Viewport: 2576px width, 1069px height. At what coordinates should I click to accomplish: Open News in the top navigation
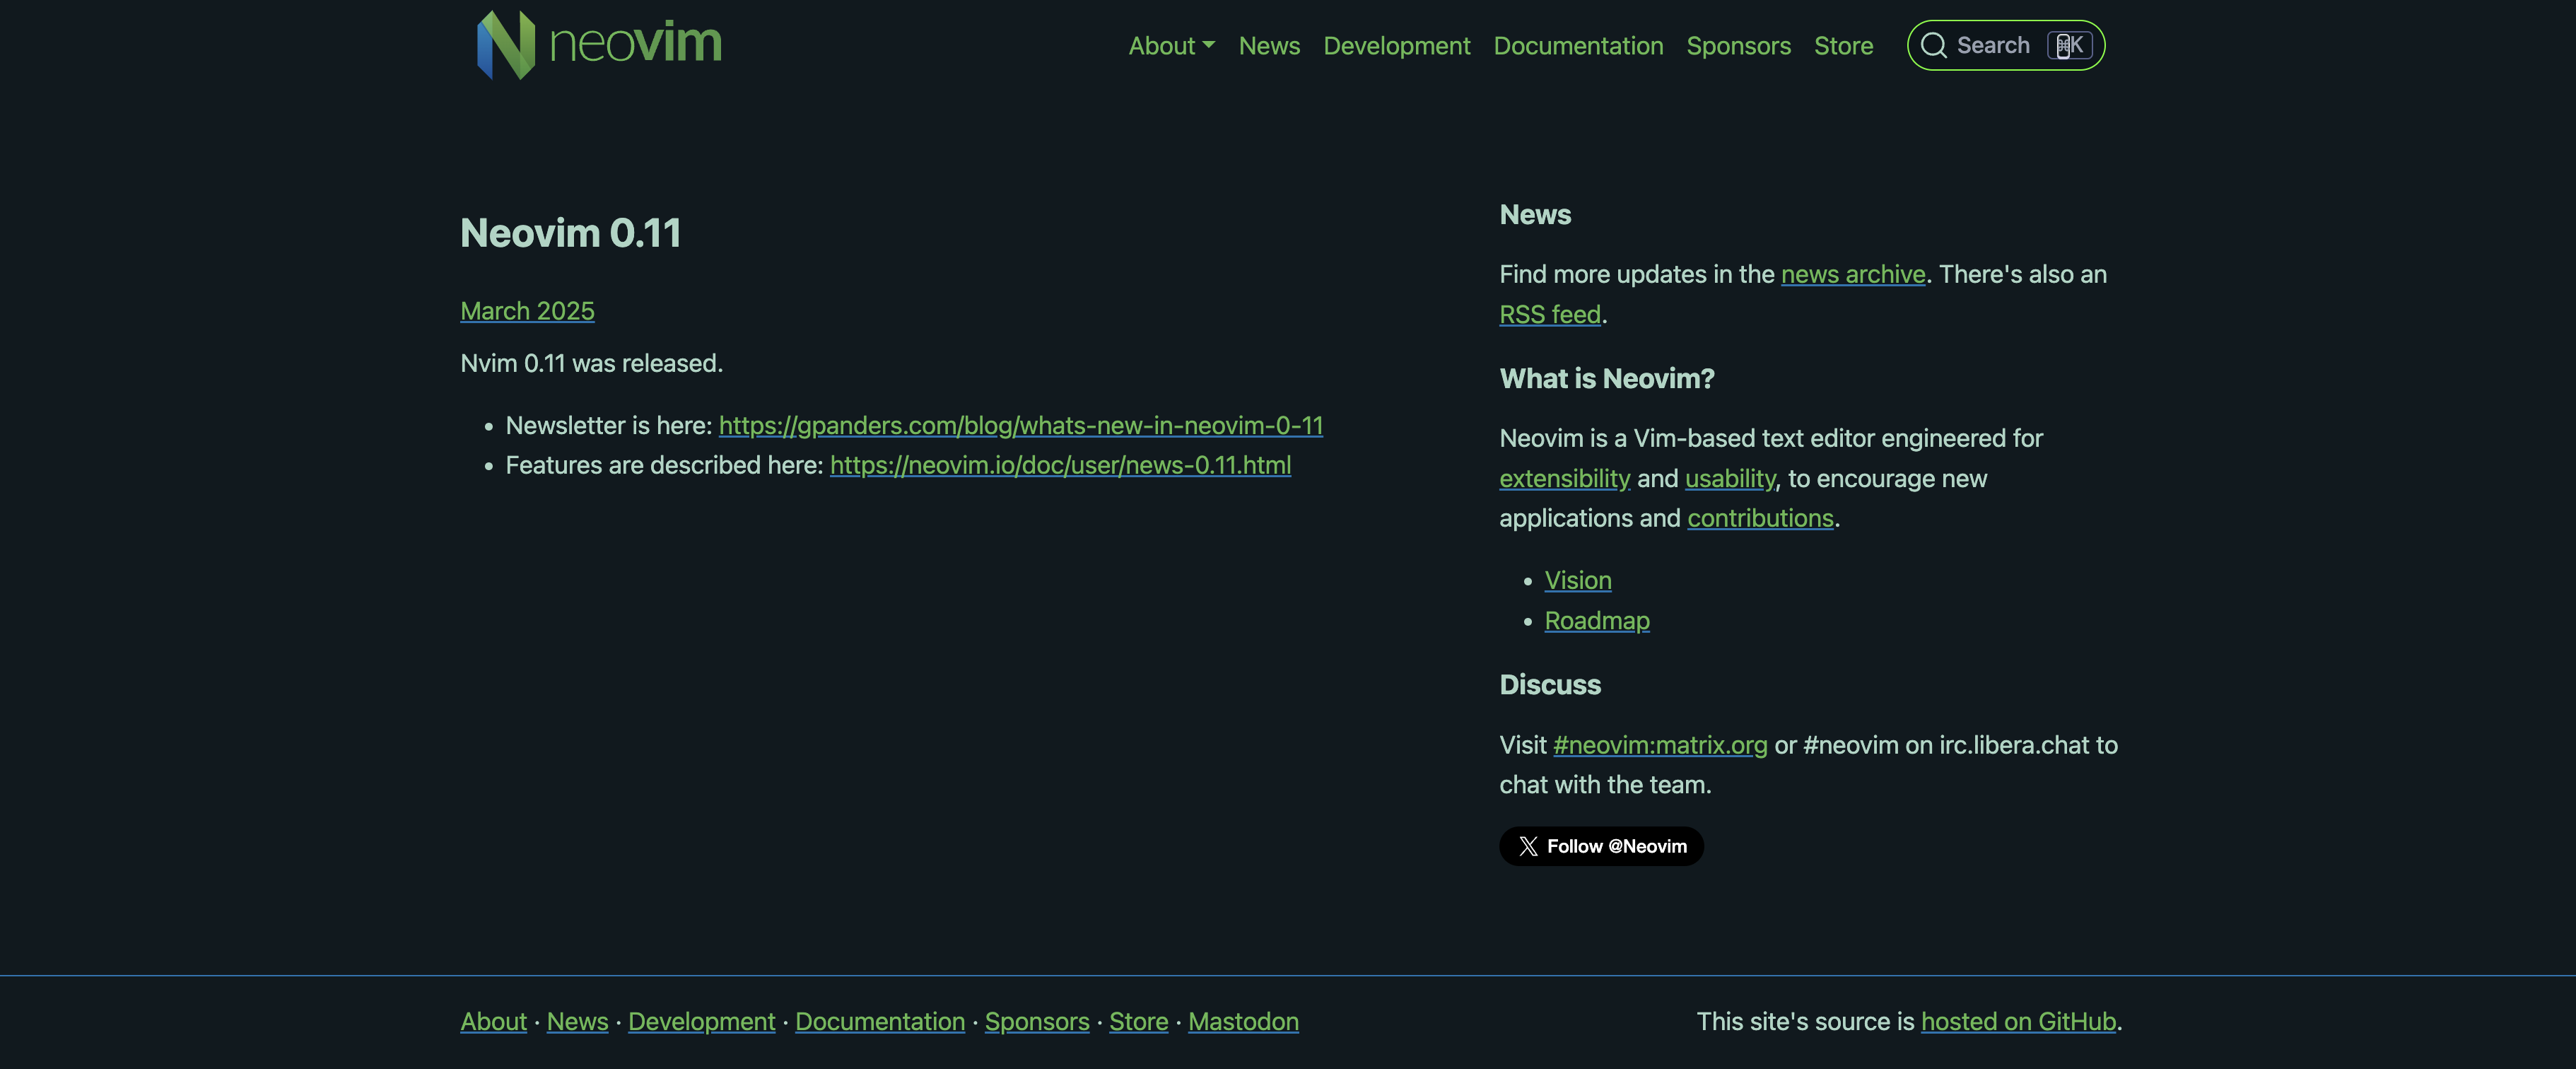[1269, 46]
